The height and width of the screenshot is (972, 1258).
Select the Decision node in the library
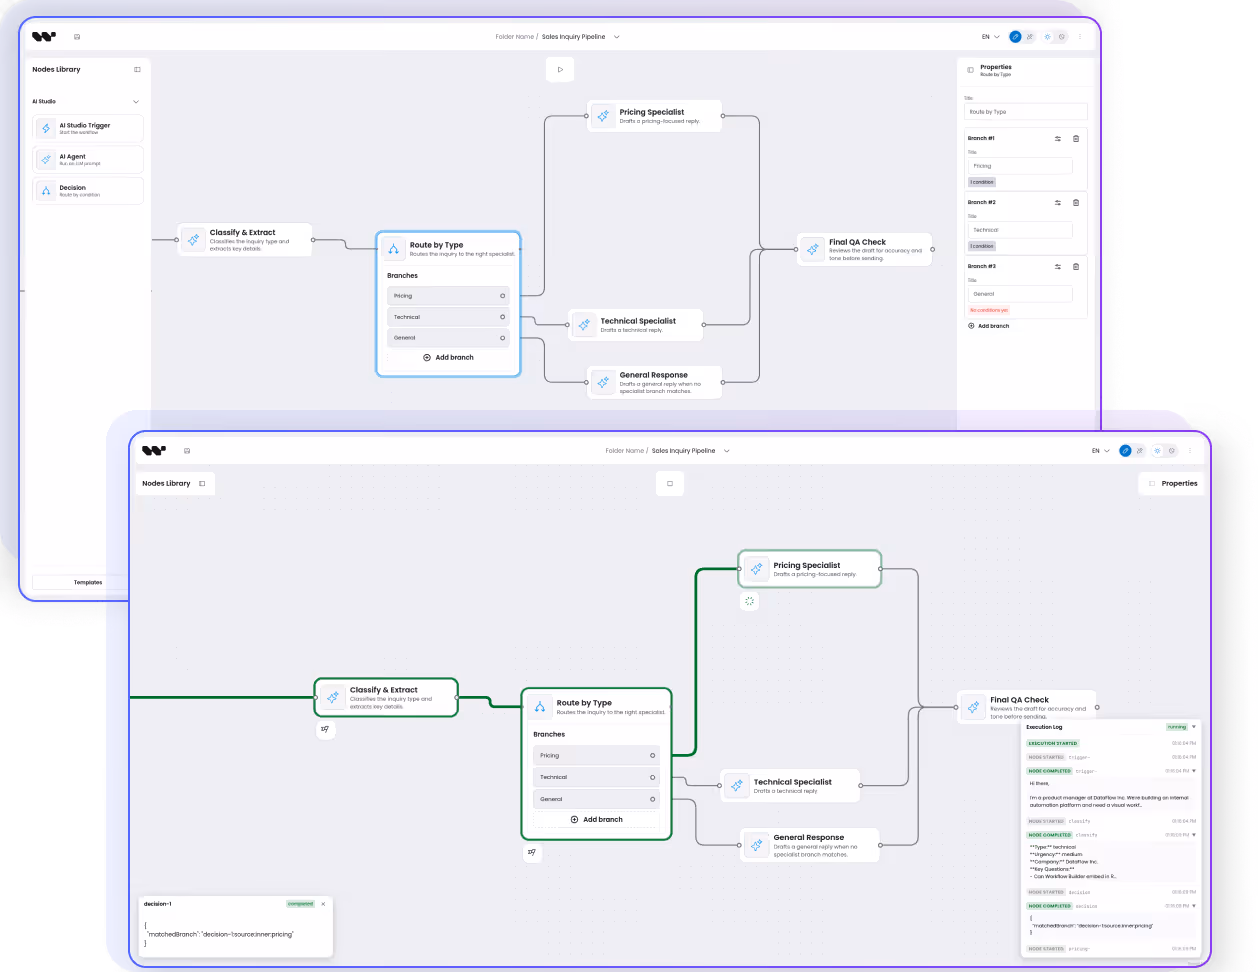88,190
